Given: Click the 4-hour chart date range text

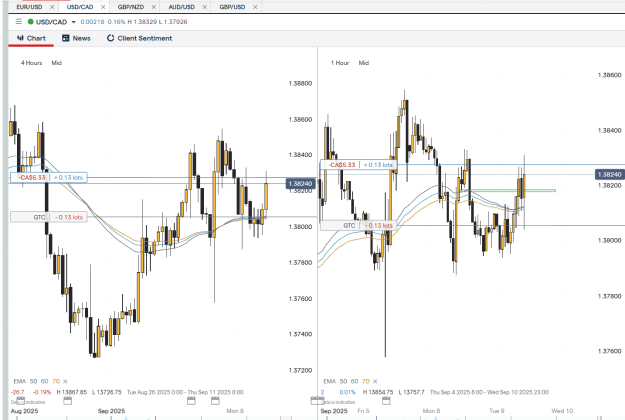Looking at the screenshot, I should tap(185, 392).
